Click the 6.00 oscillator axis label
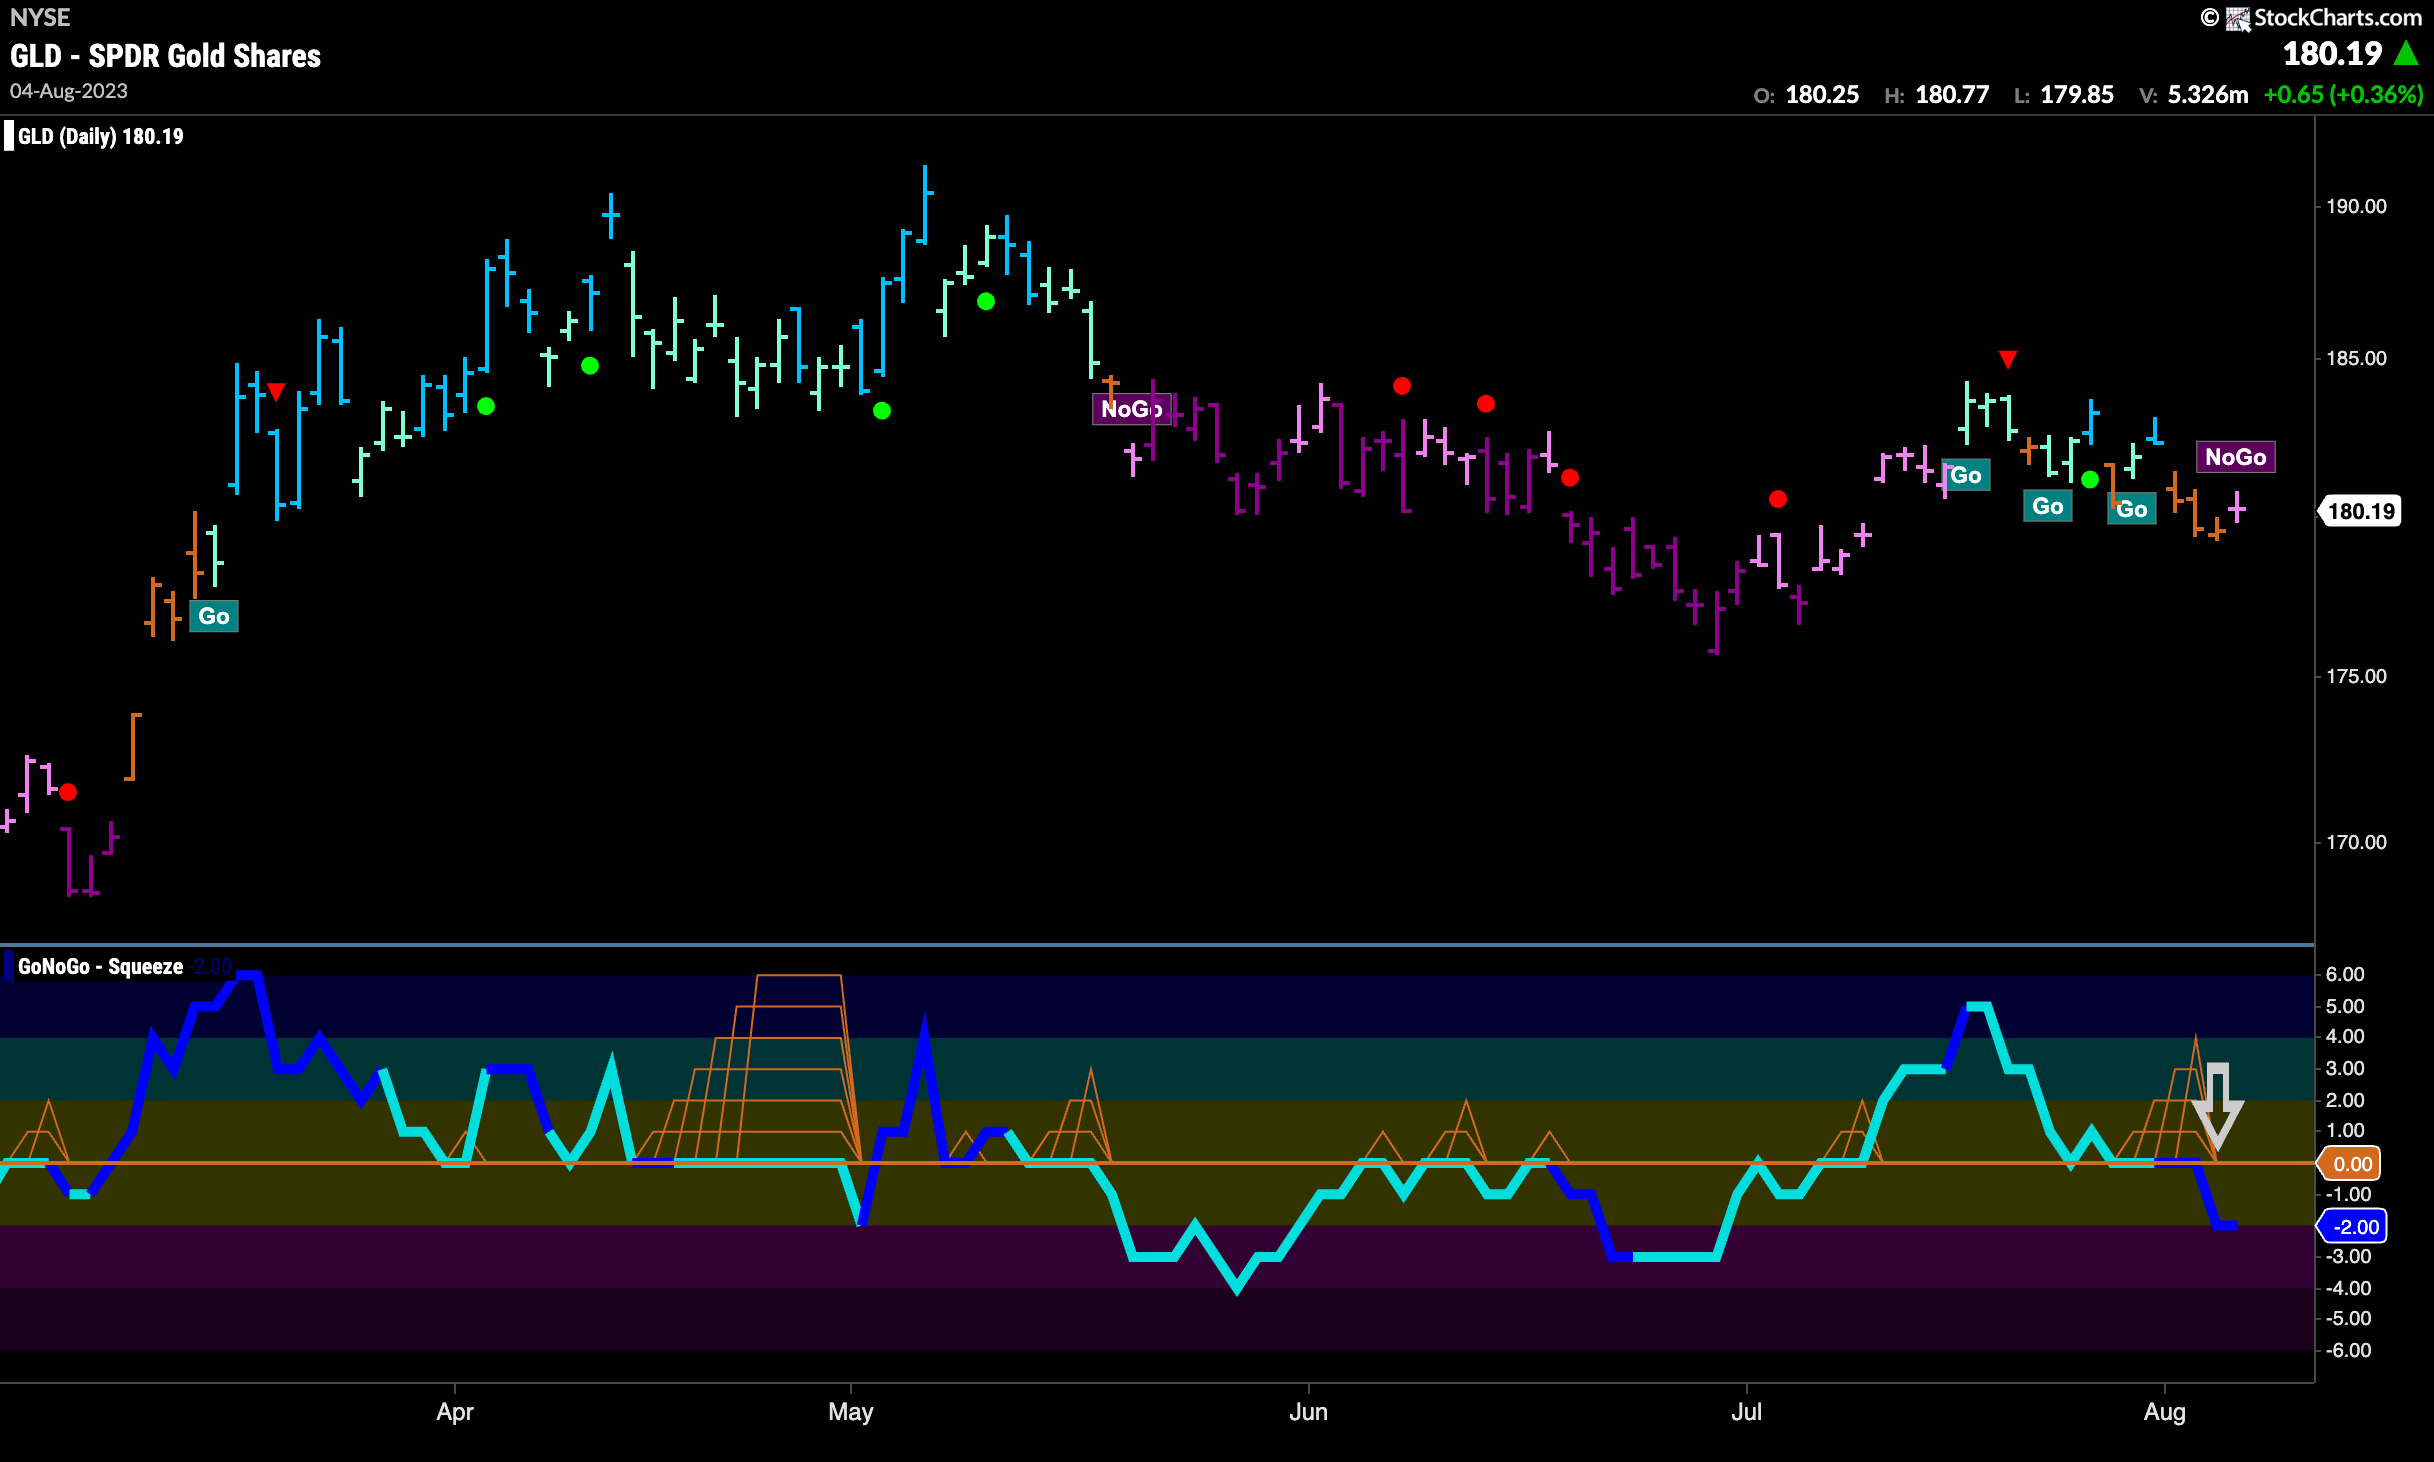This screenshot has width=2434, height=1462. (2345, 974)
